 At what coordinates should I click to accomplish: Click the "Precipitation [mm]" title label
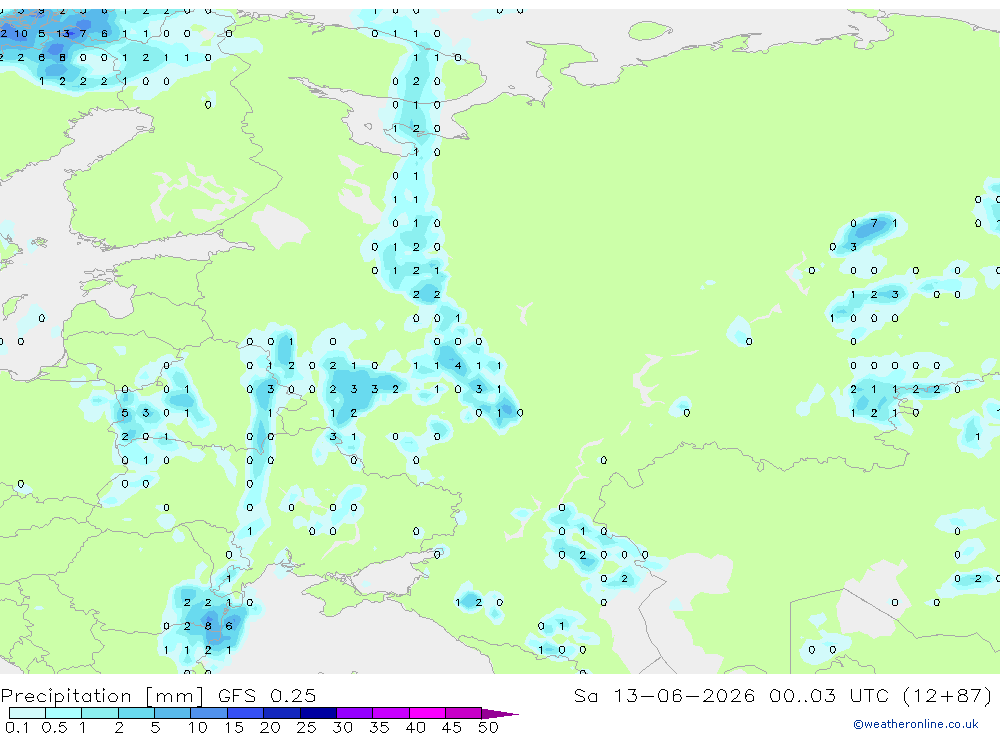[102, 696]
